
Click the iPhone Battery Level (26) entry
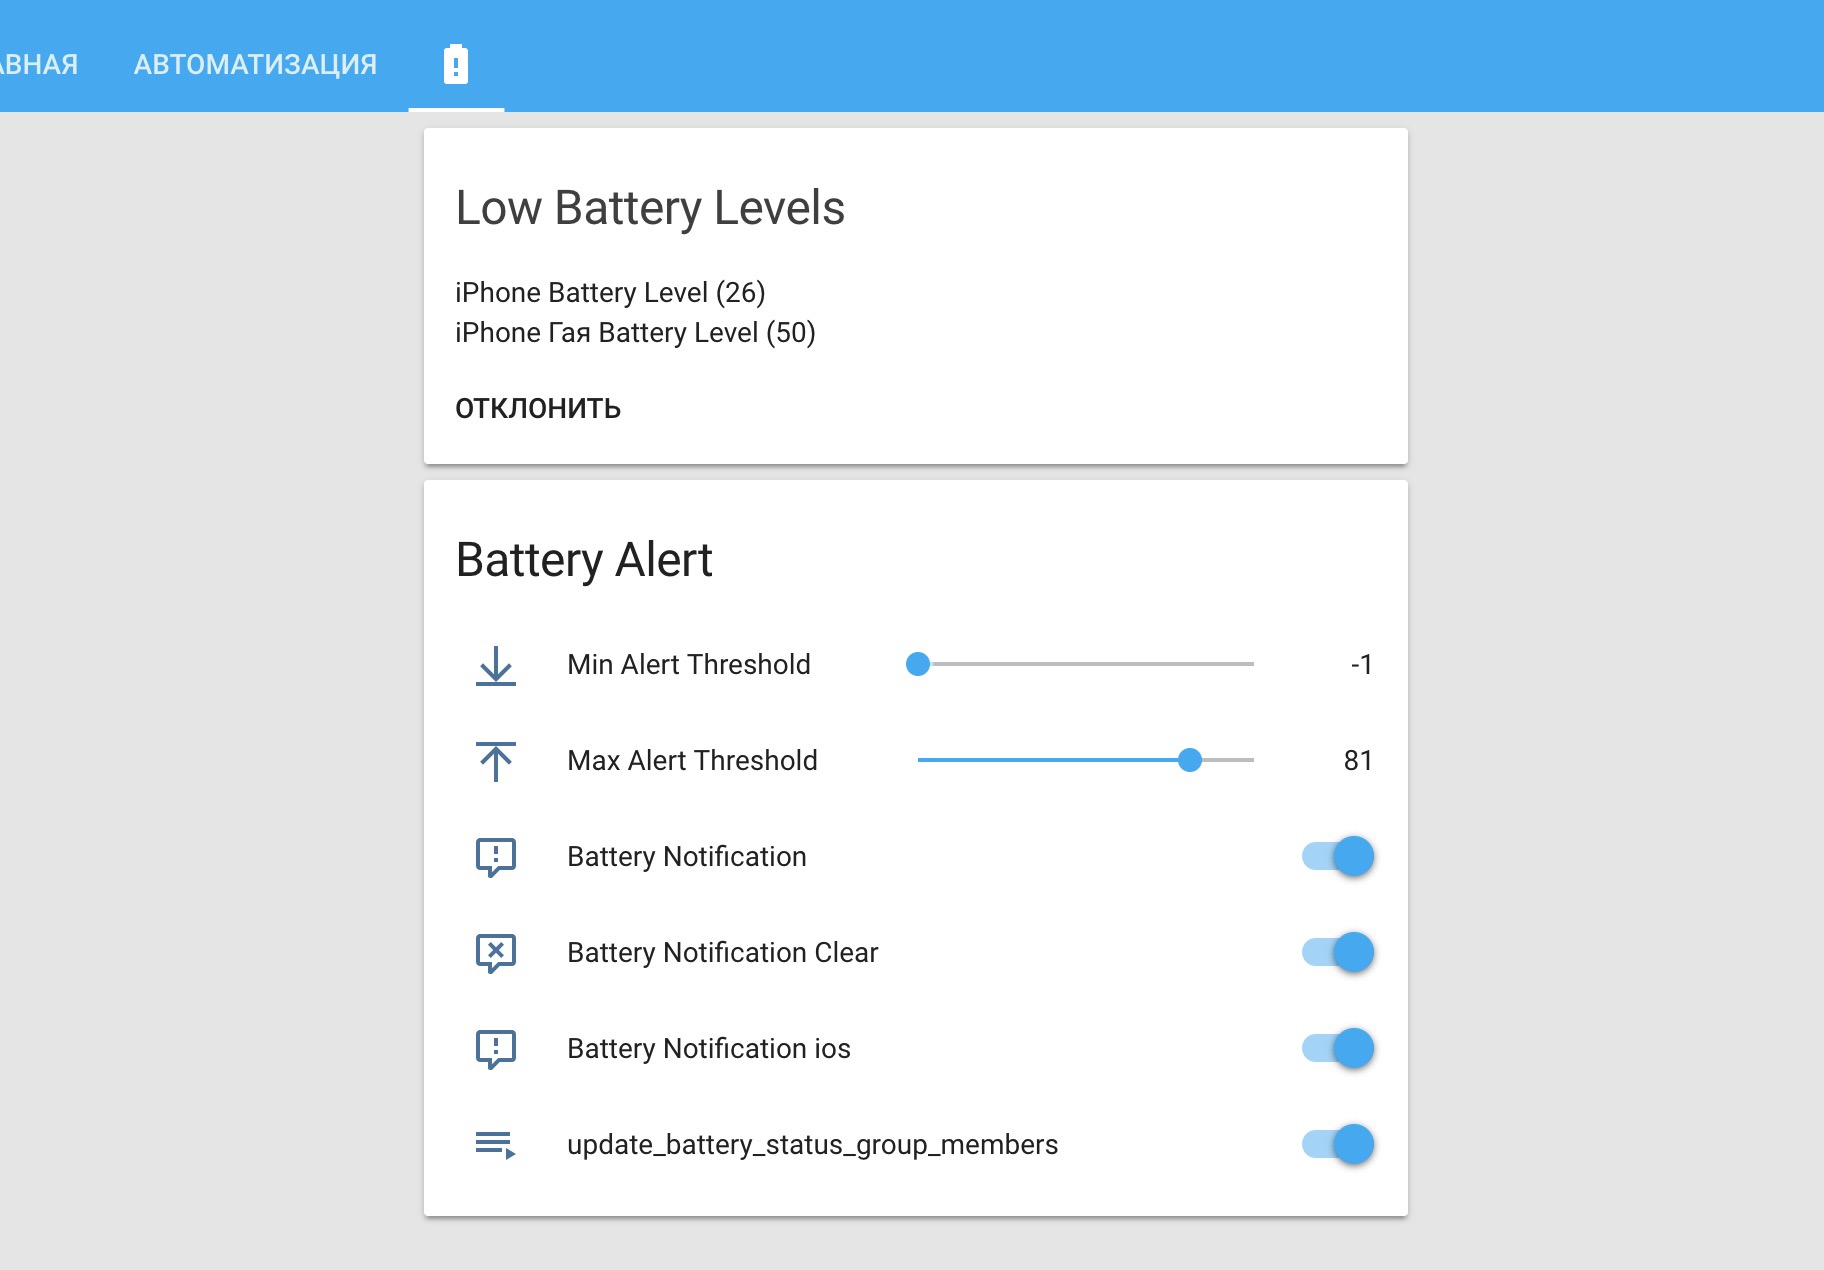click(x=610, y=292)
